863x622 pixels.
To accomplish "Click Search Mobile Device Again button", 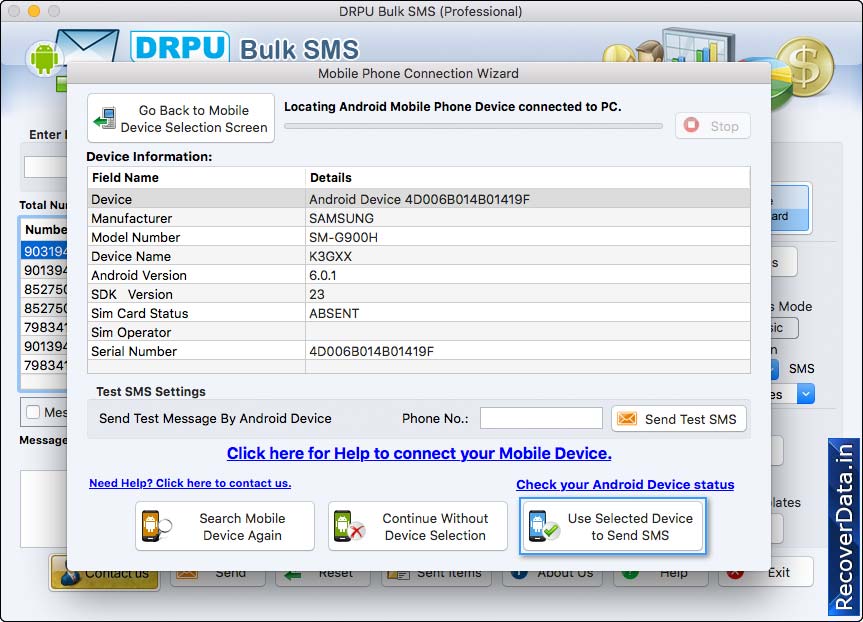I will [x=225, y=526].
